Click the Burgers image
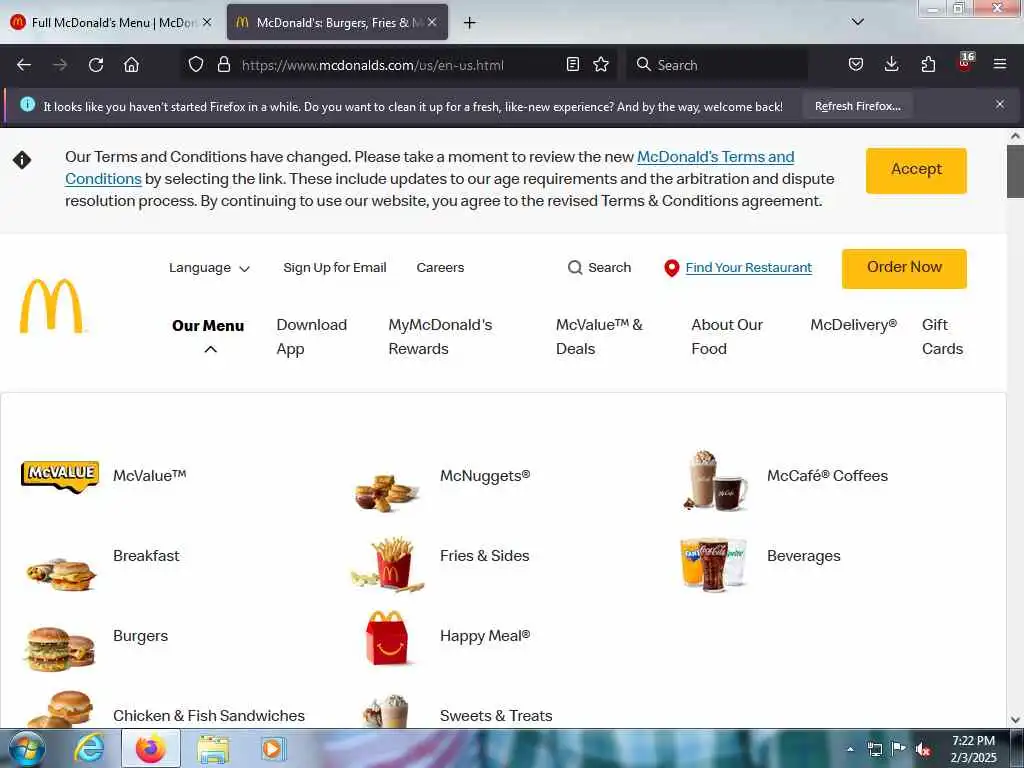 (x=60, y=649)
